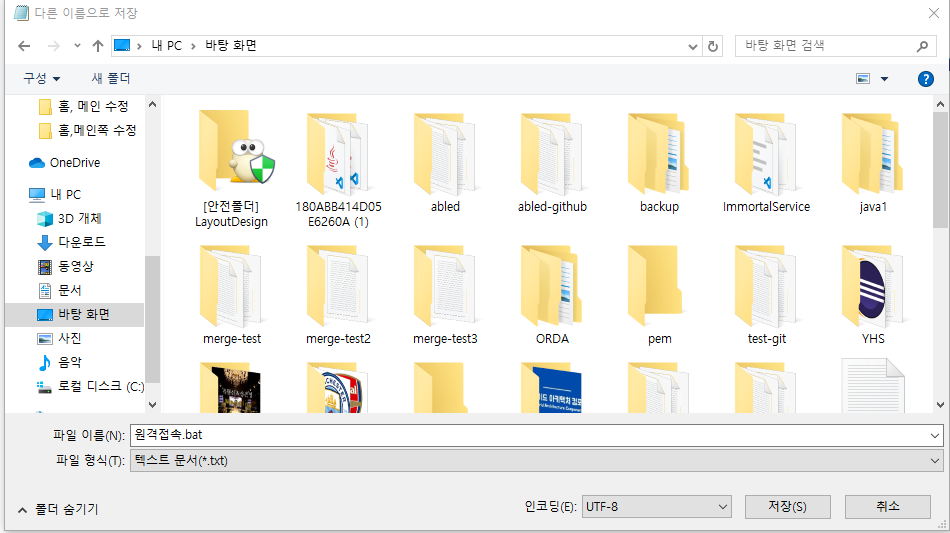Click the search magnifier icon
The height and width of the screenshot is (533, 950).
coord(922,46)
